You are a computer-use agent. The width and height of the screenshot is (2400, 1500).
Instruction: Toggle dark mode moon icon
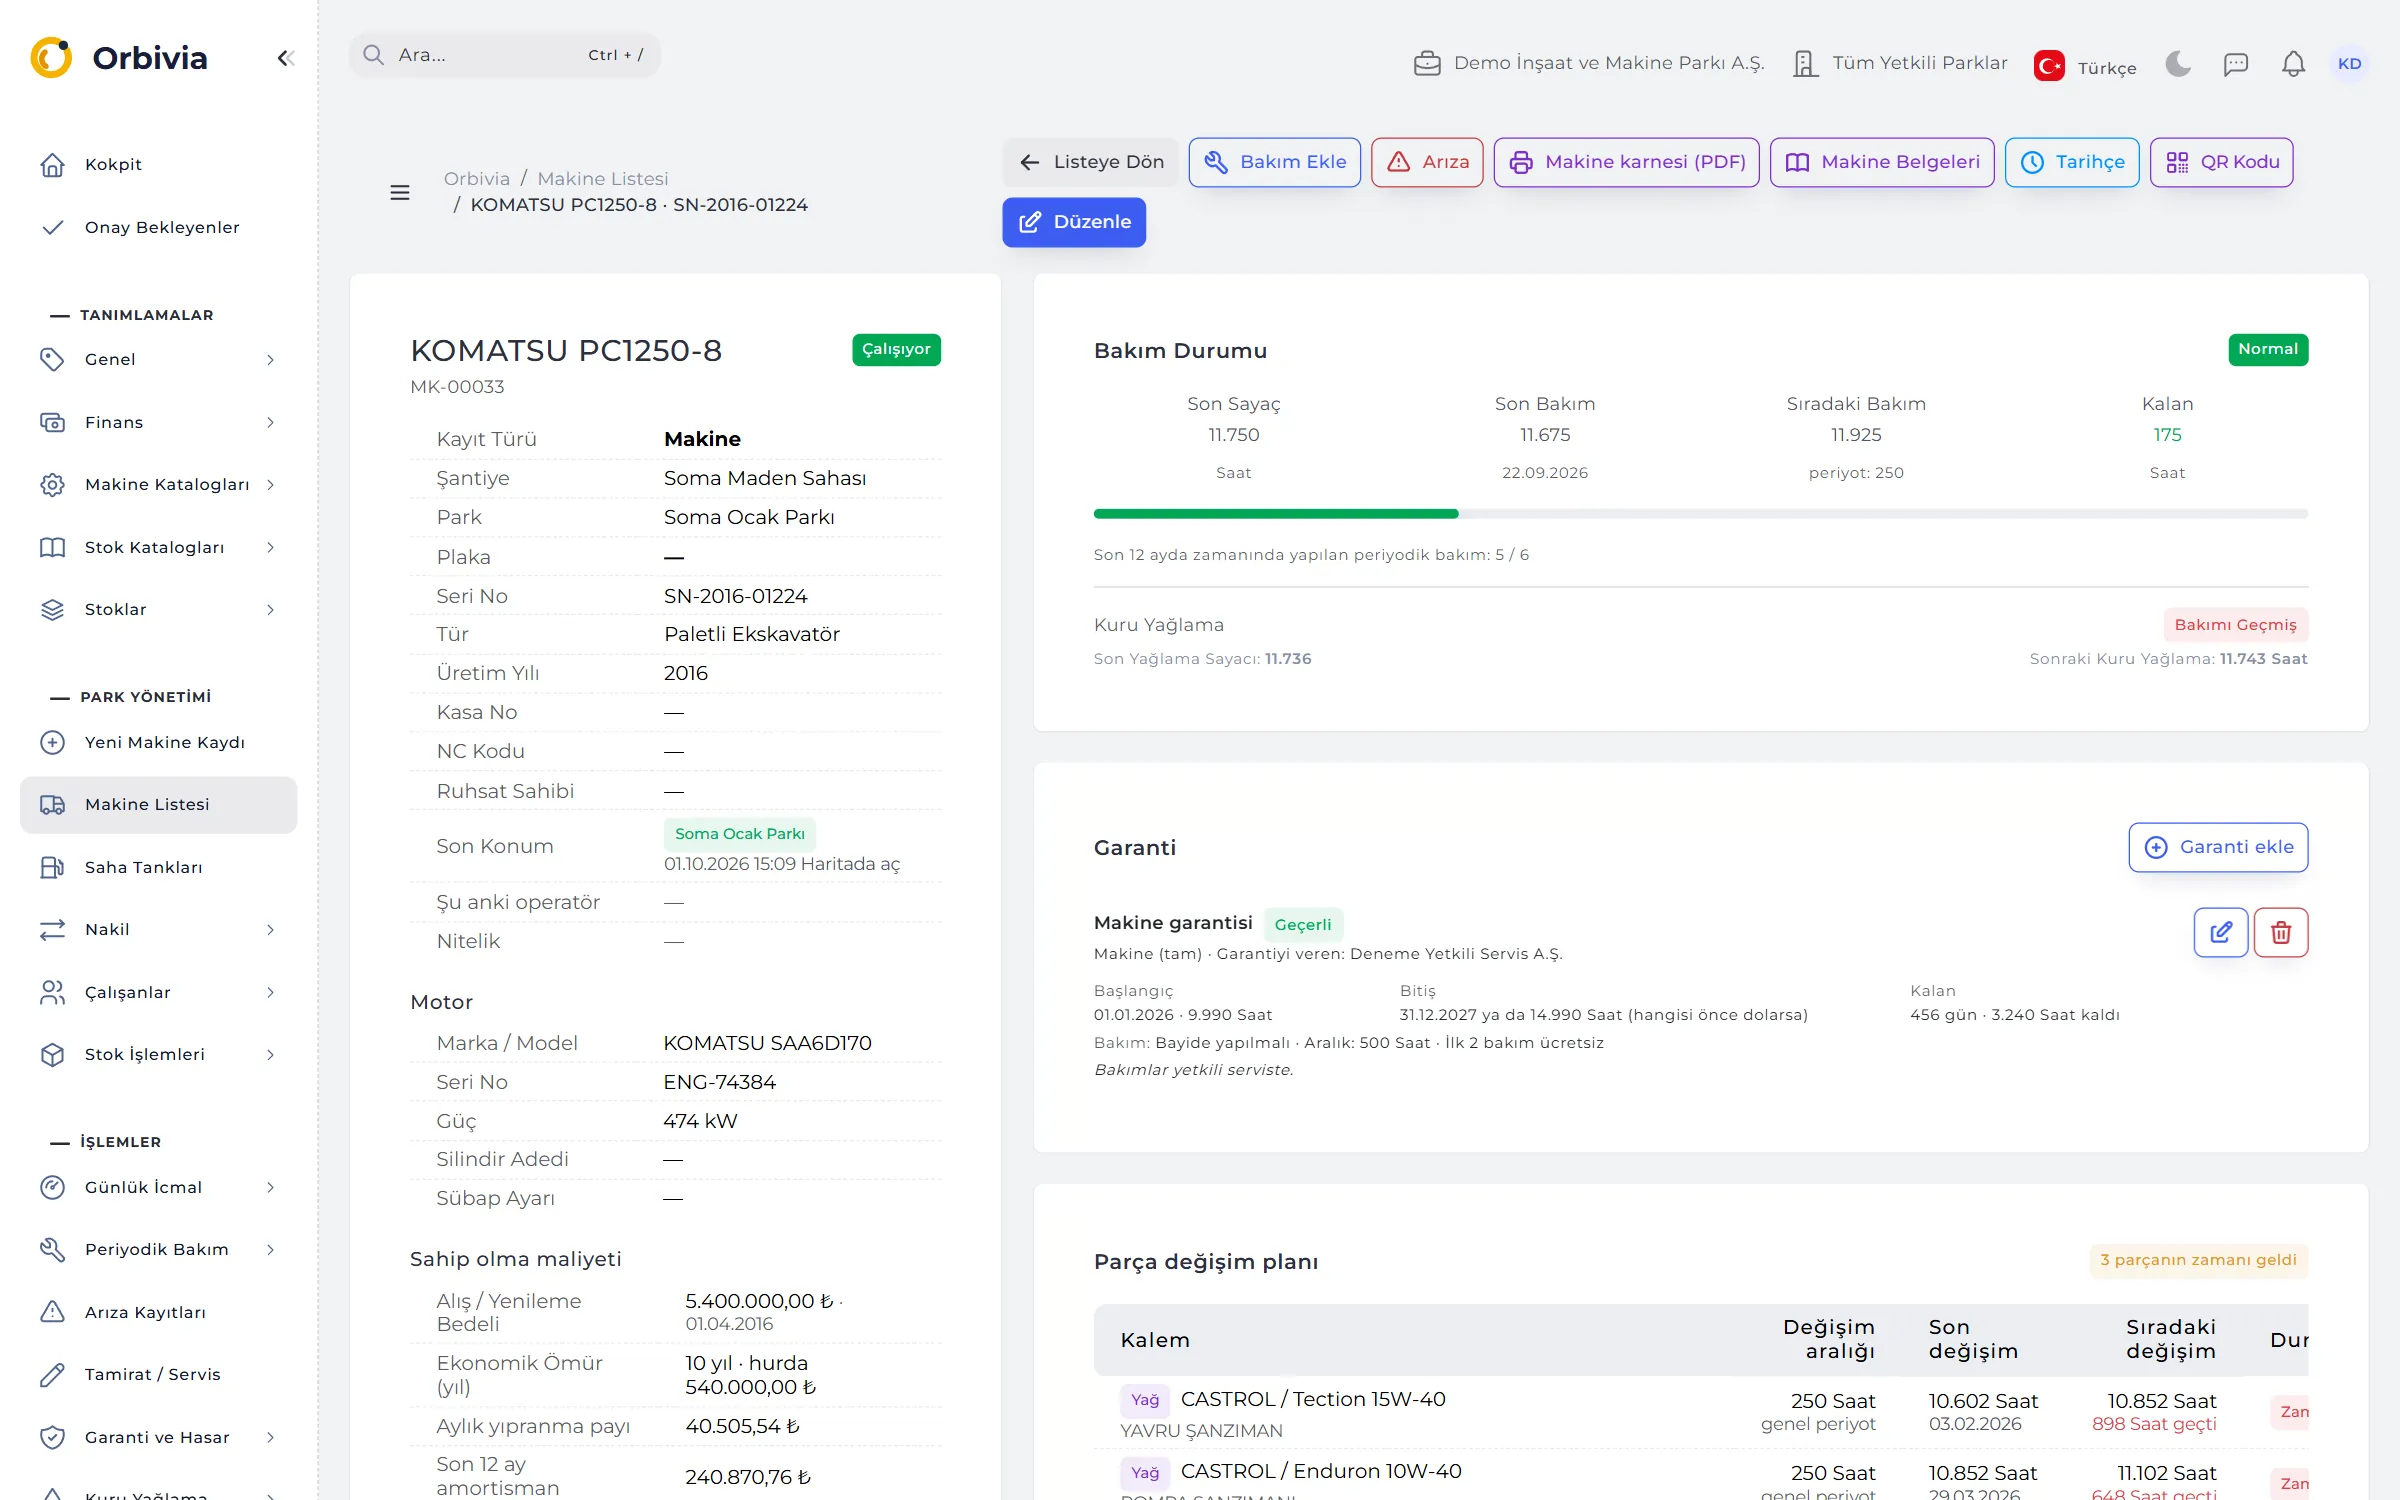(2178, 64)
